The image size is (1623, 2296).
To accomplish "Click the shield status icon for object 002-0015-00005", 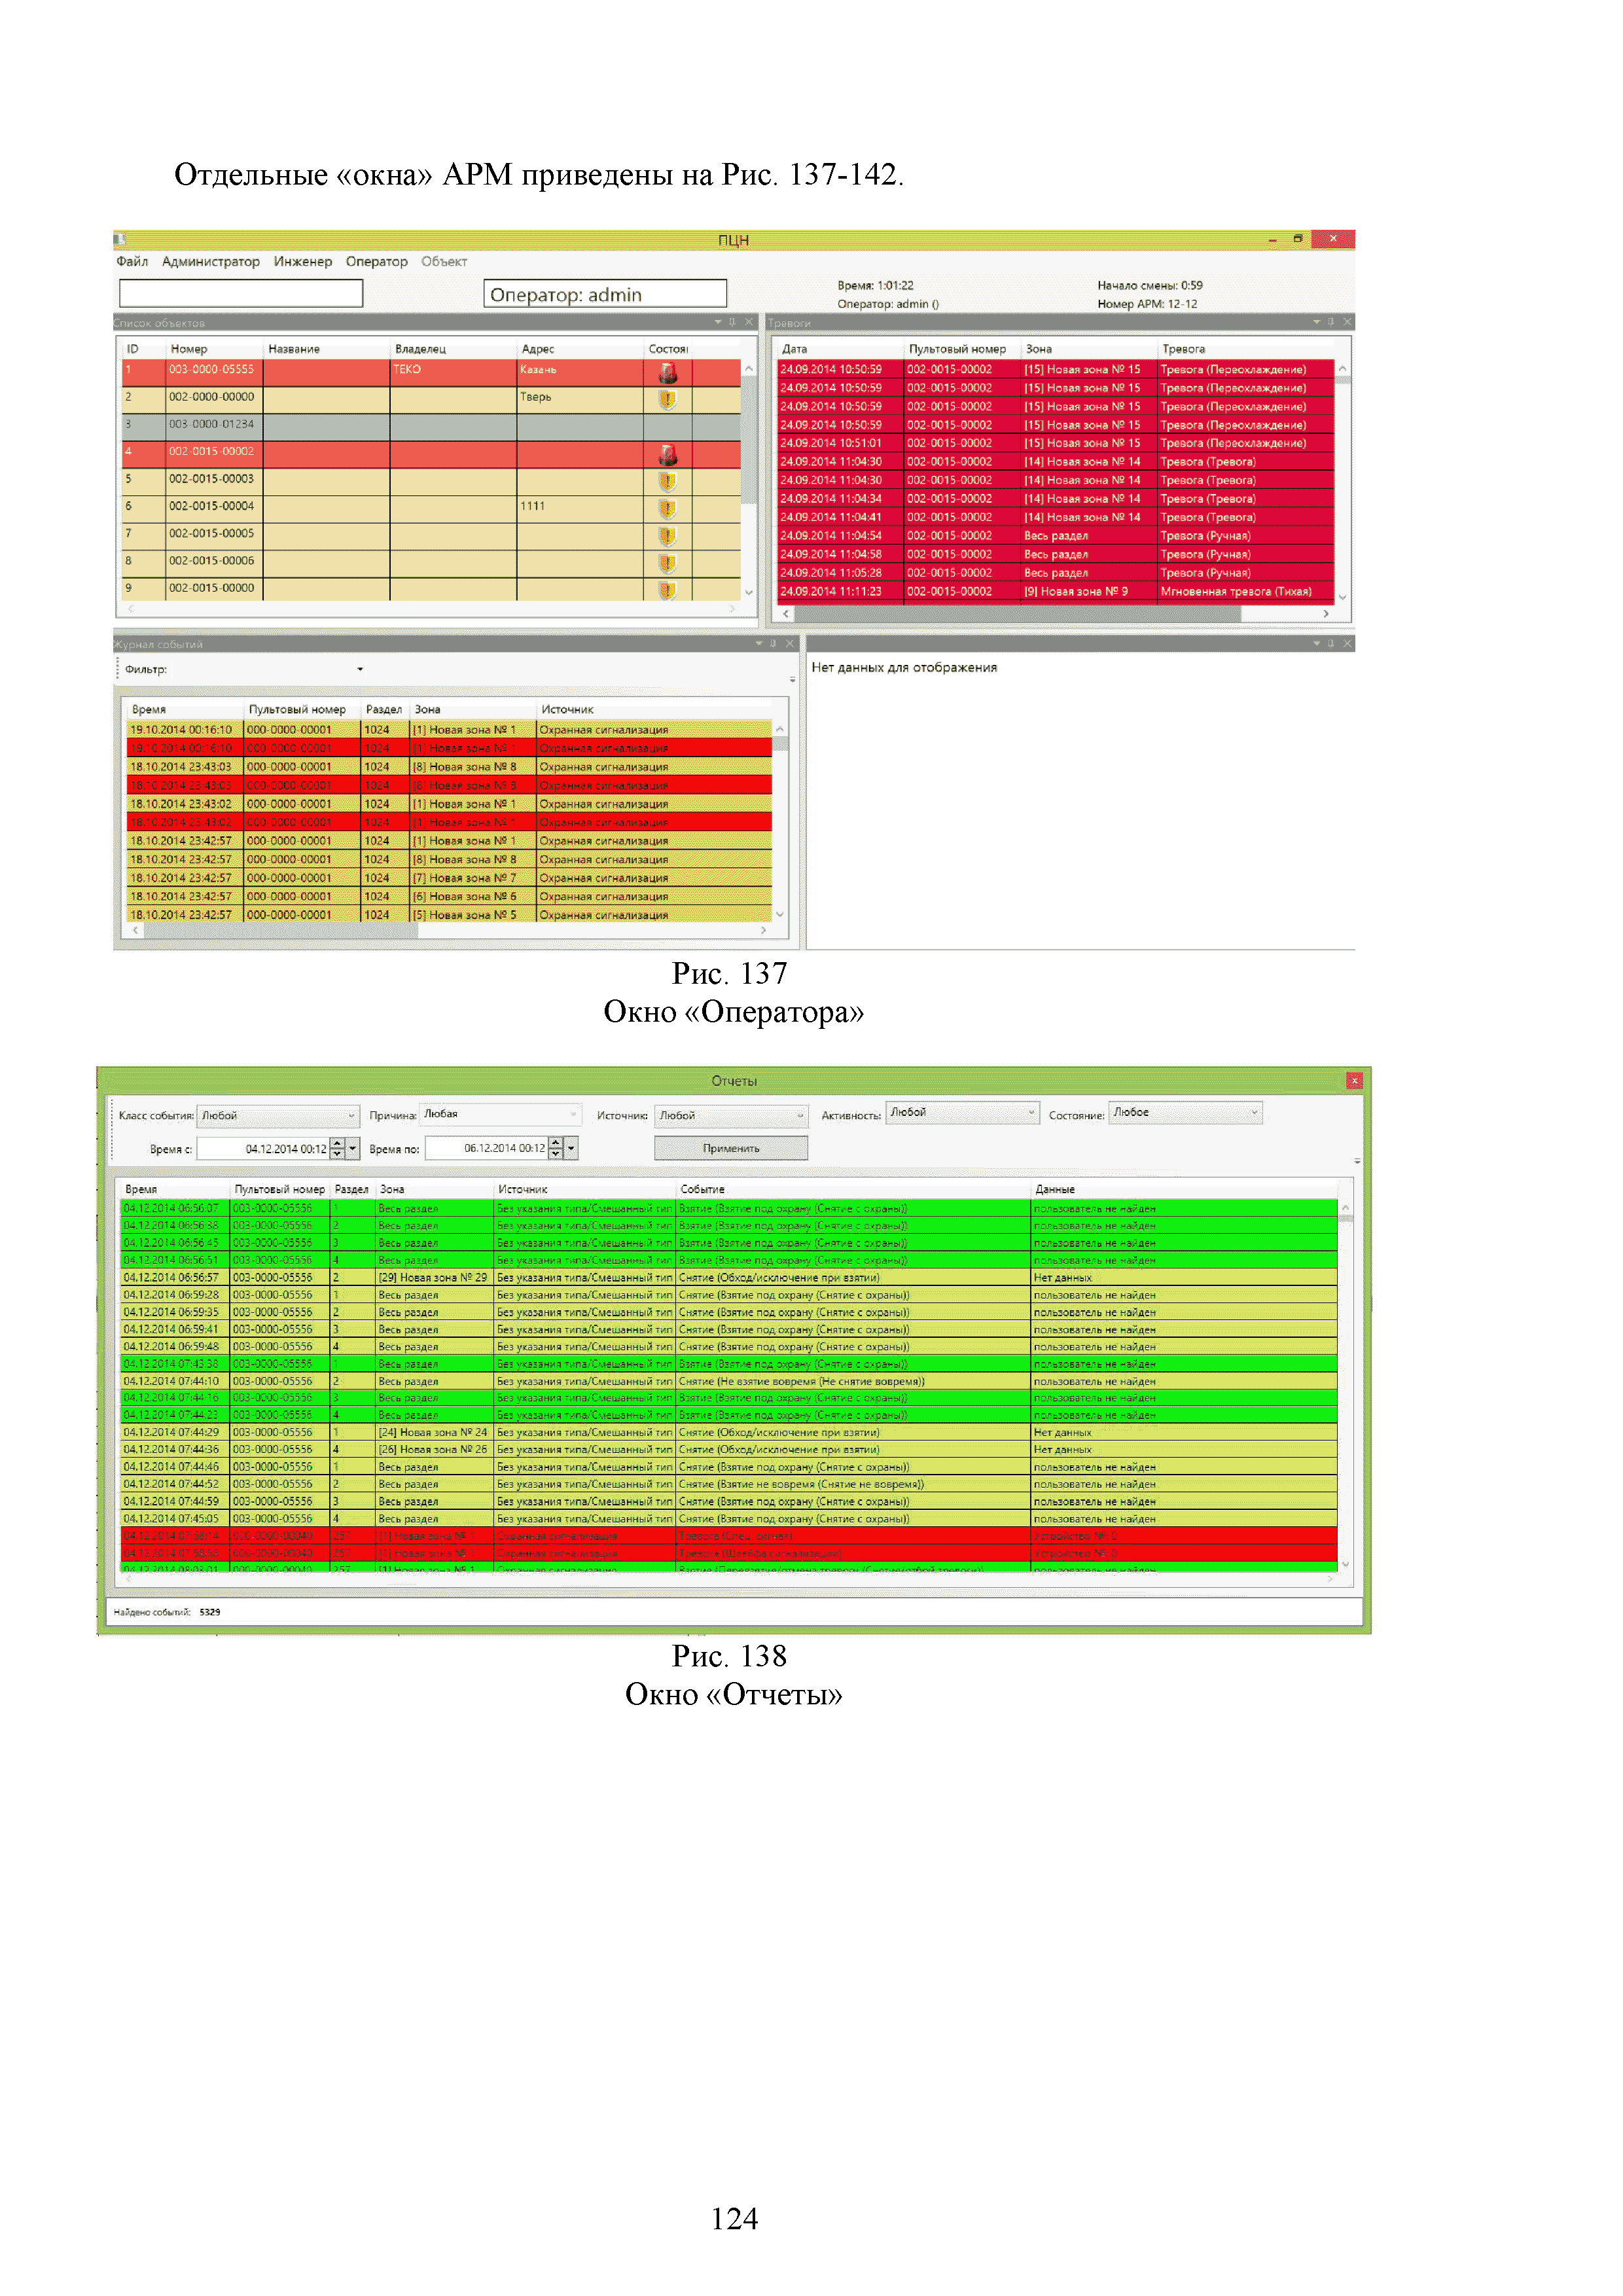I will coord(667,536).
